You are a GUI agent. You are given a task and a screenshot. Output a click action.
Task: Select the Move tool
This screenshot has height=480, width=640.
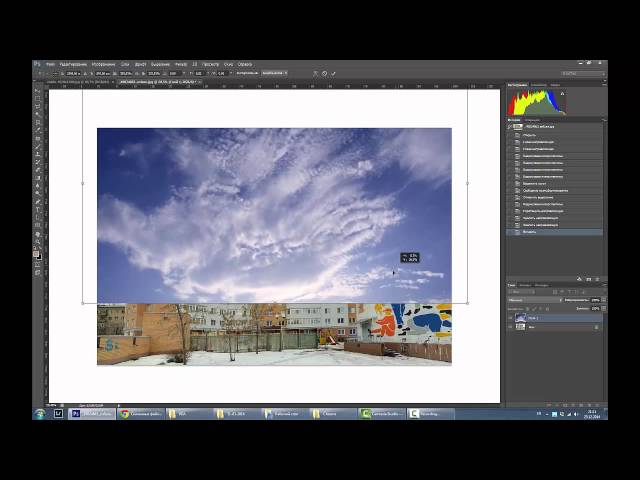38,91
